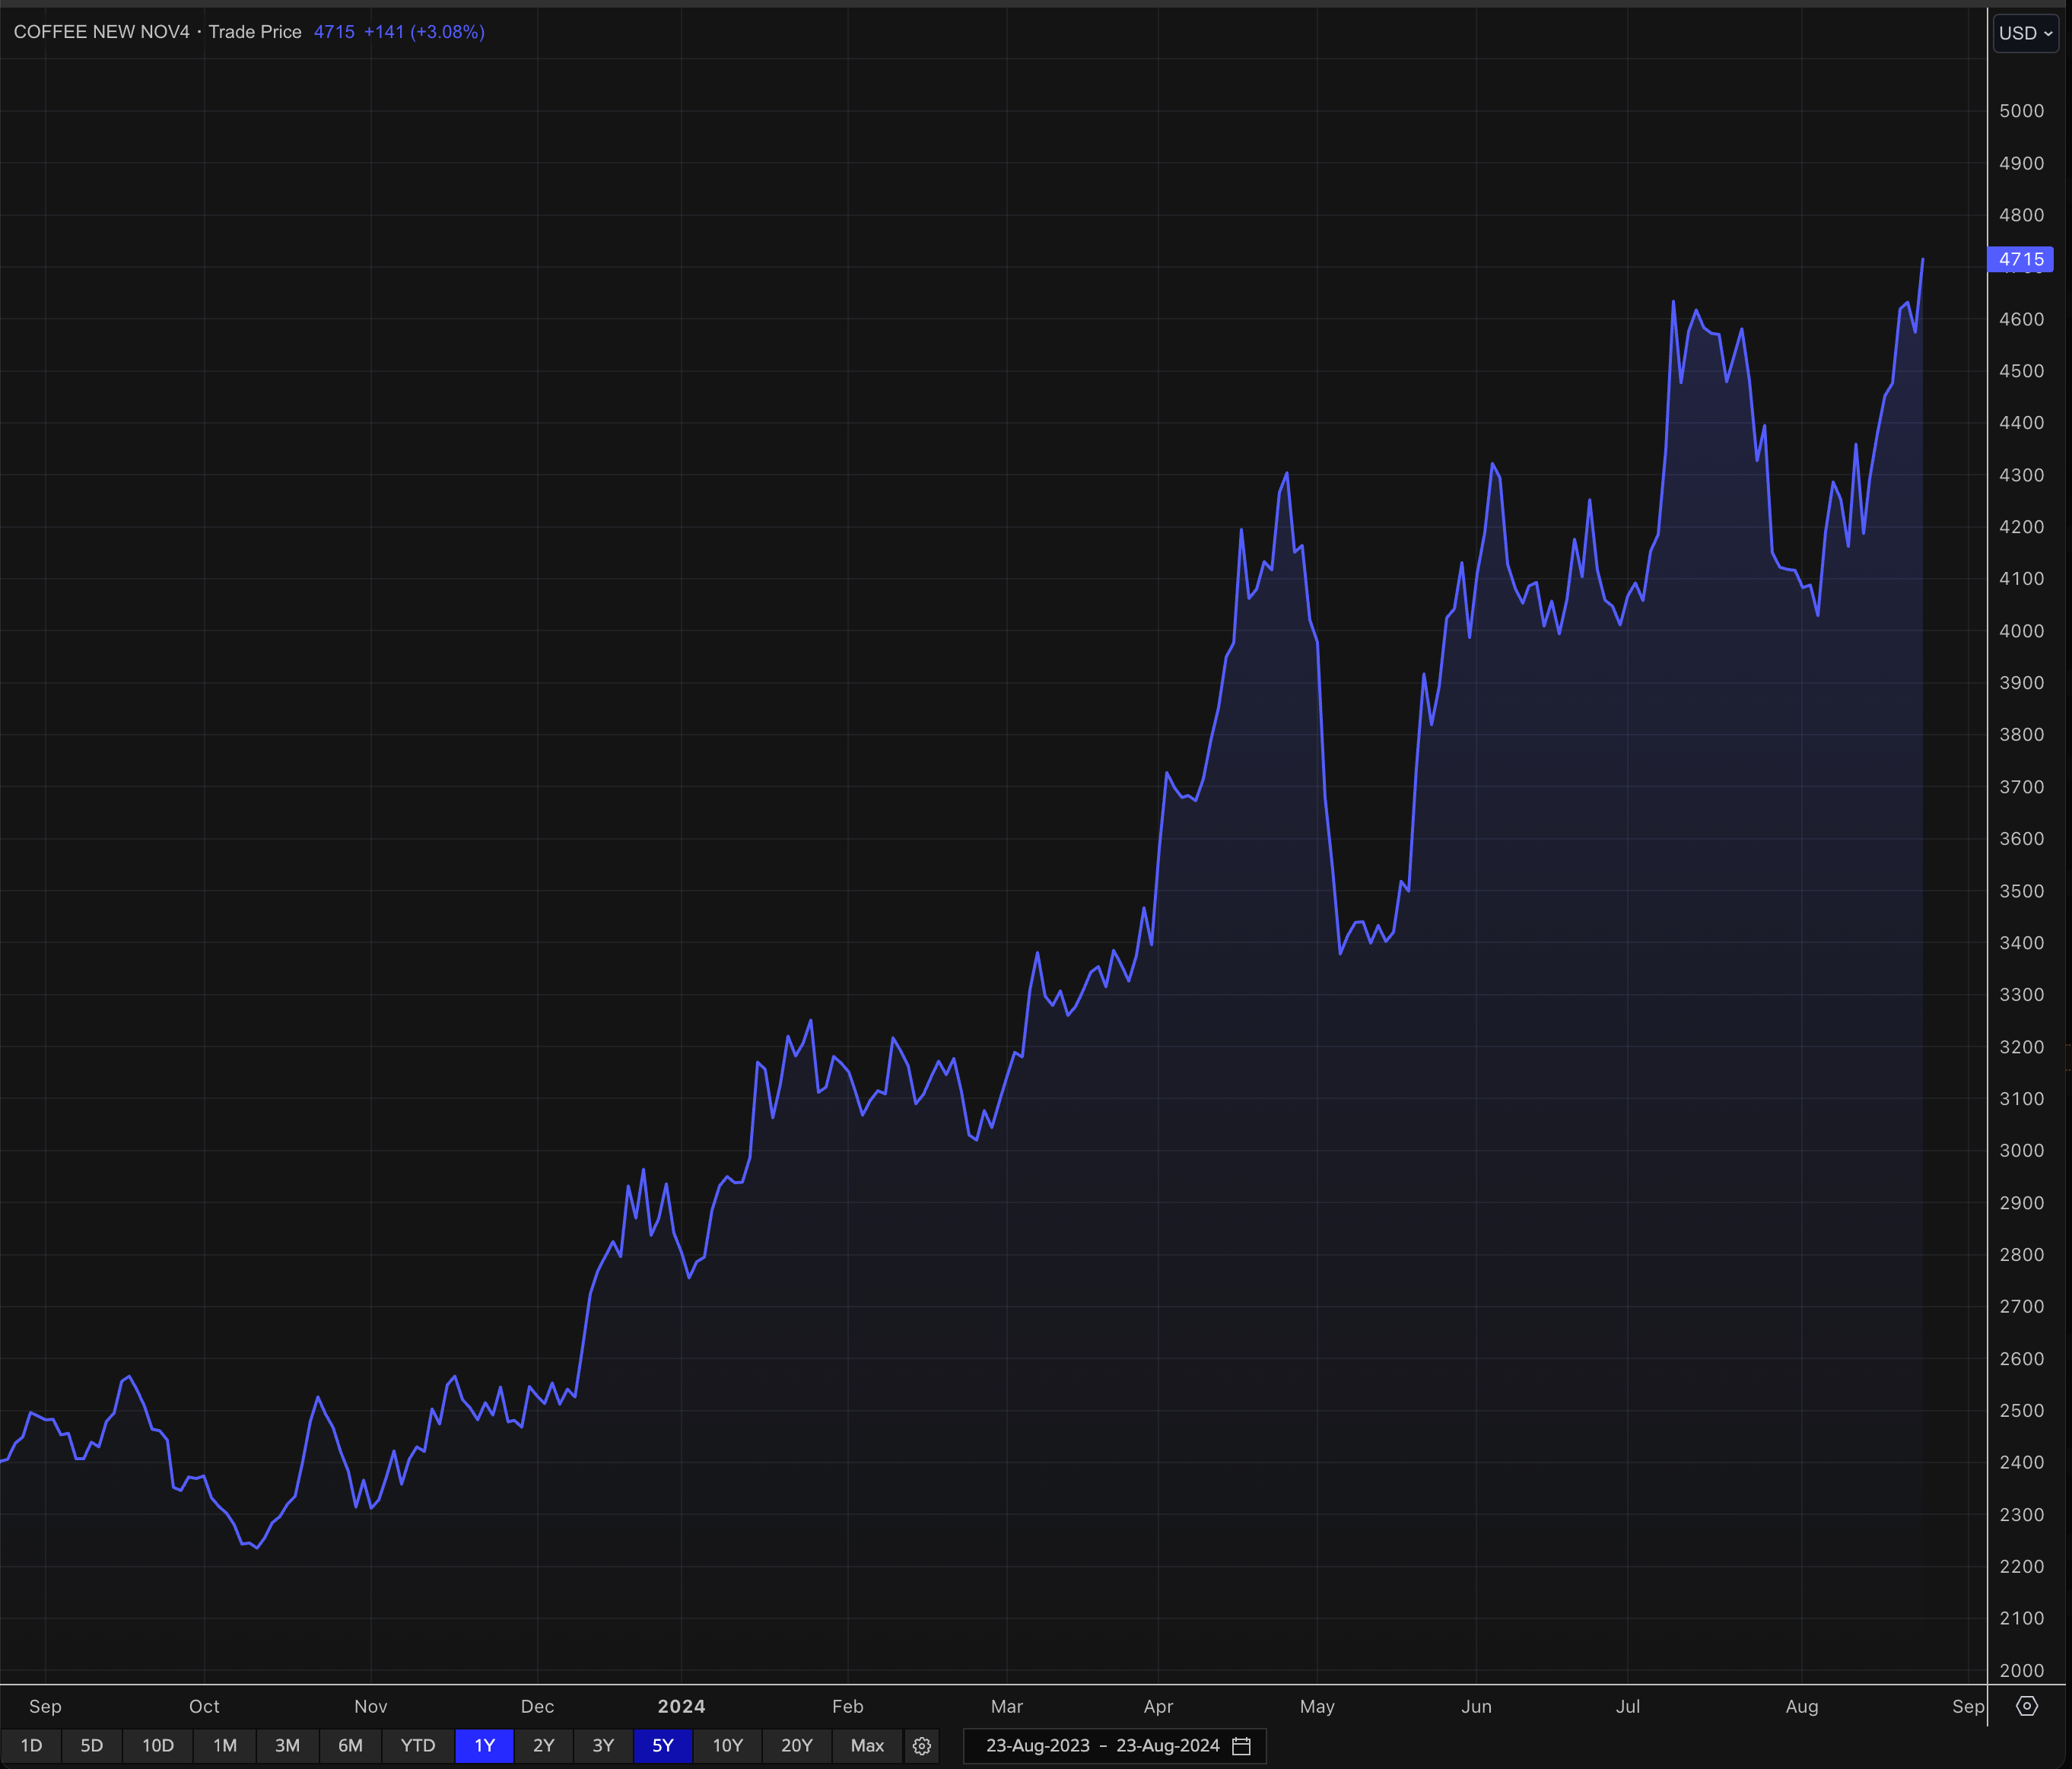Open the USD currency dropdown
The image size is (2072, 1769).
pyautogui.click(x=2025, y=33)
